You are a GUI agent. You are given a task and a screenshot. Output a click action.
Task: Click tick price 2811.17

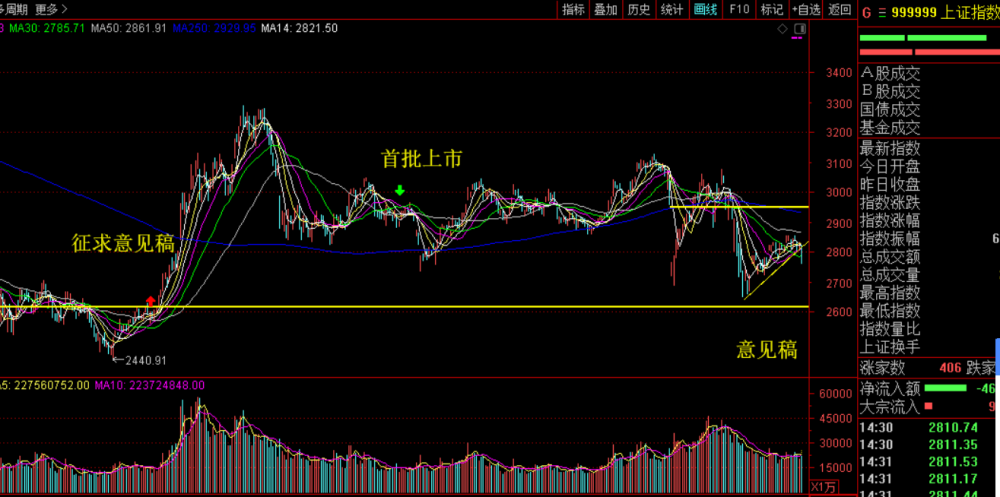point(953,479)
